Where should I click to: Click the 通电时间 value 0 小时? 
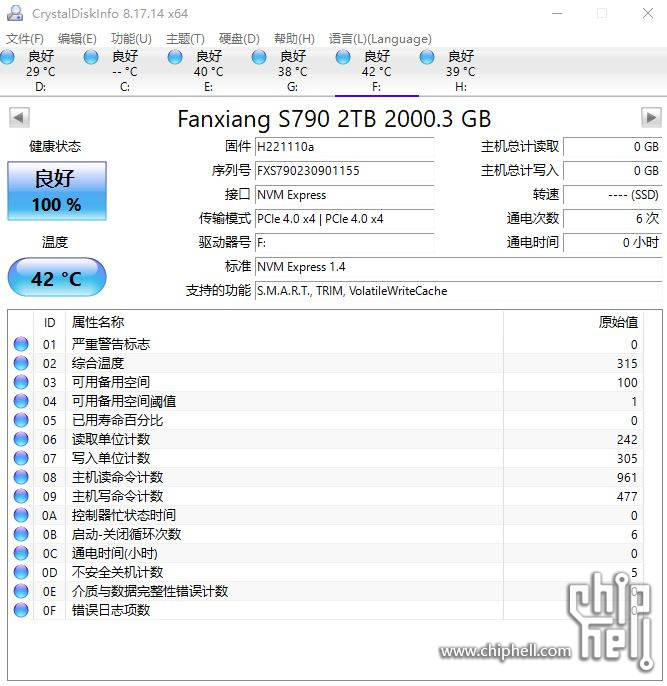click(613, 243)
